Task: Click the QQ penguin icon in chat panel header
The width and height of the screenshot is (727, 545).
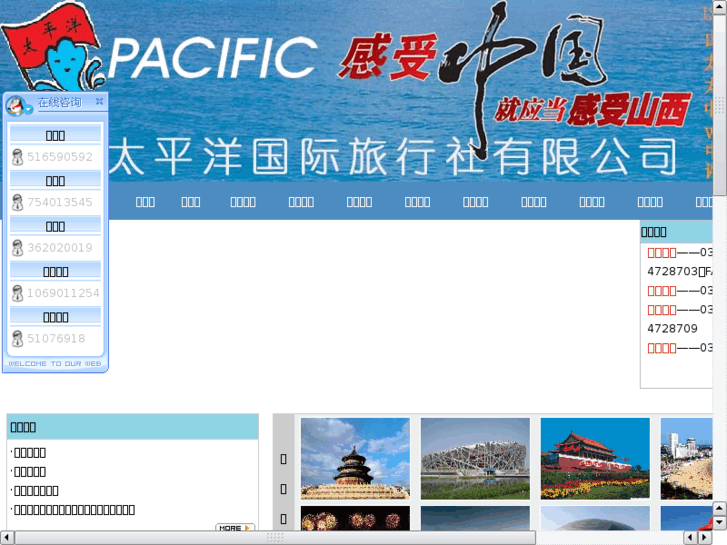Action: coord(16,105)
